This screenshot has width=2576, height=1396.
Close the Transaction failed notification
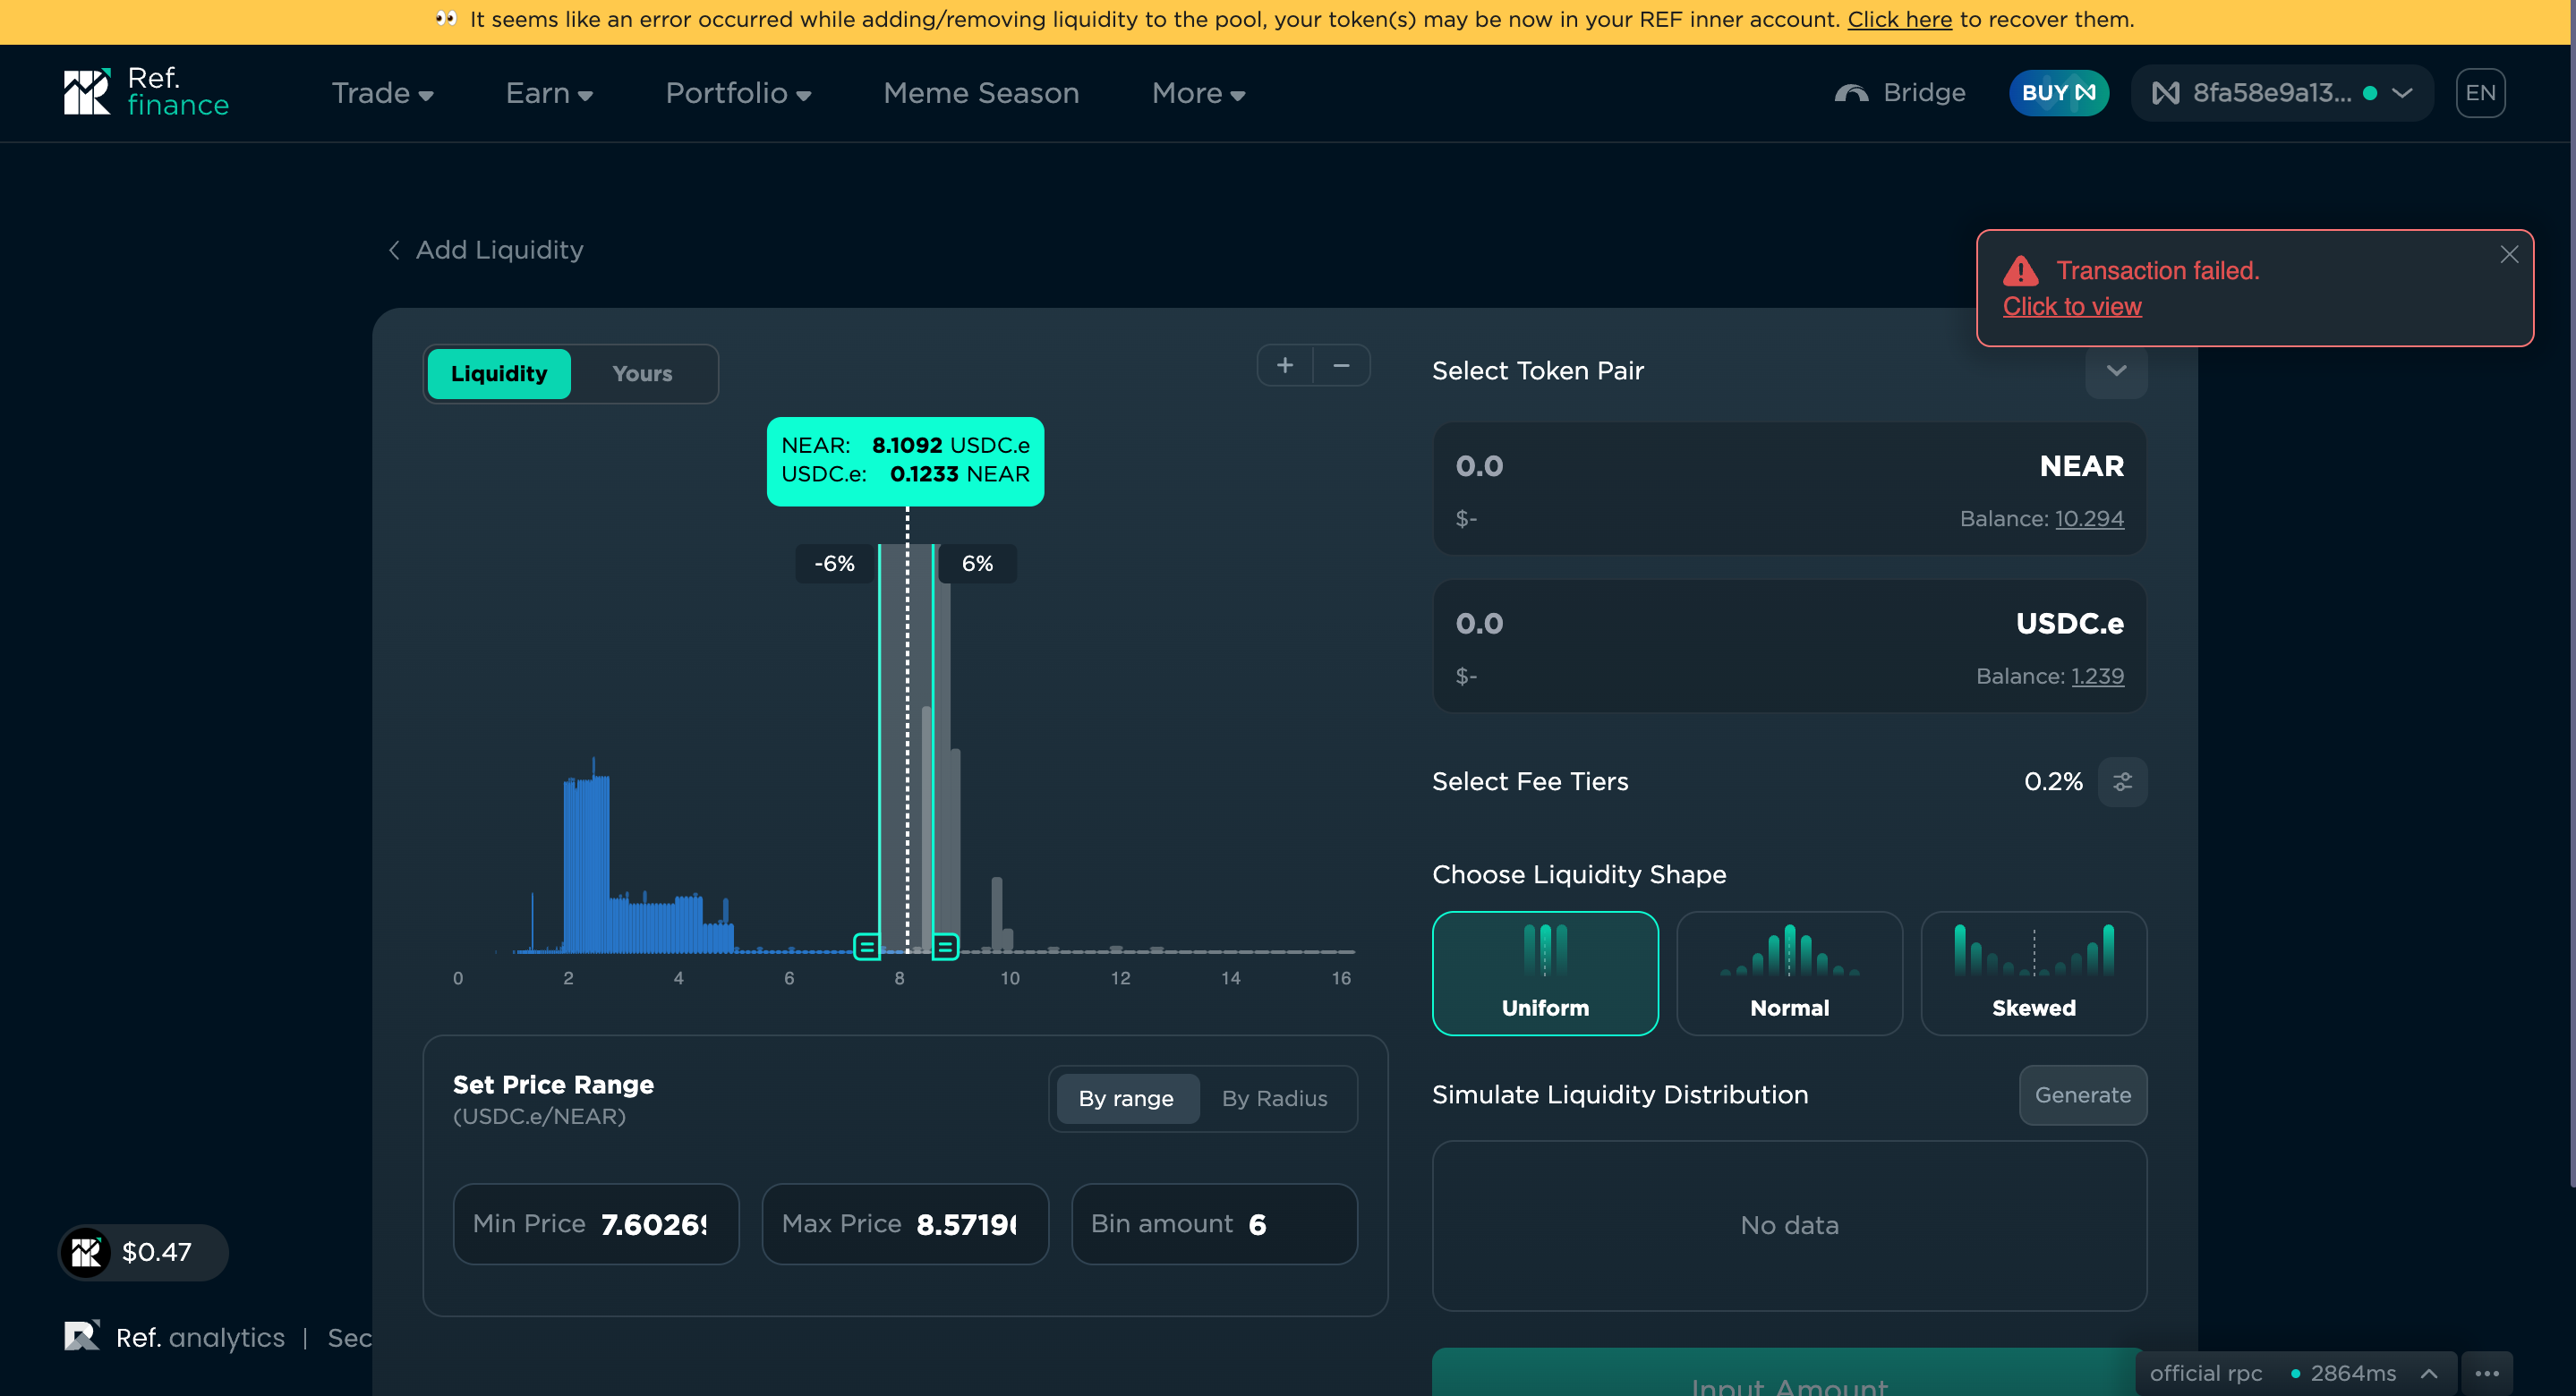(x=2508, y=255)
